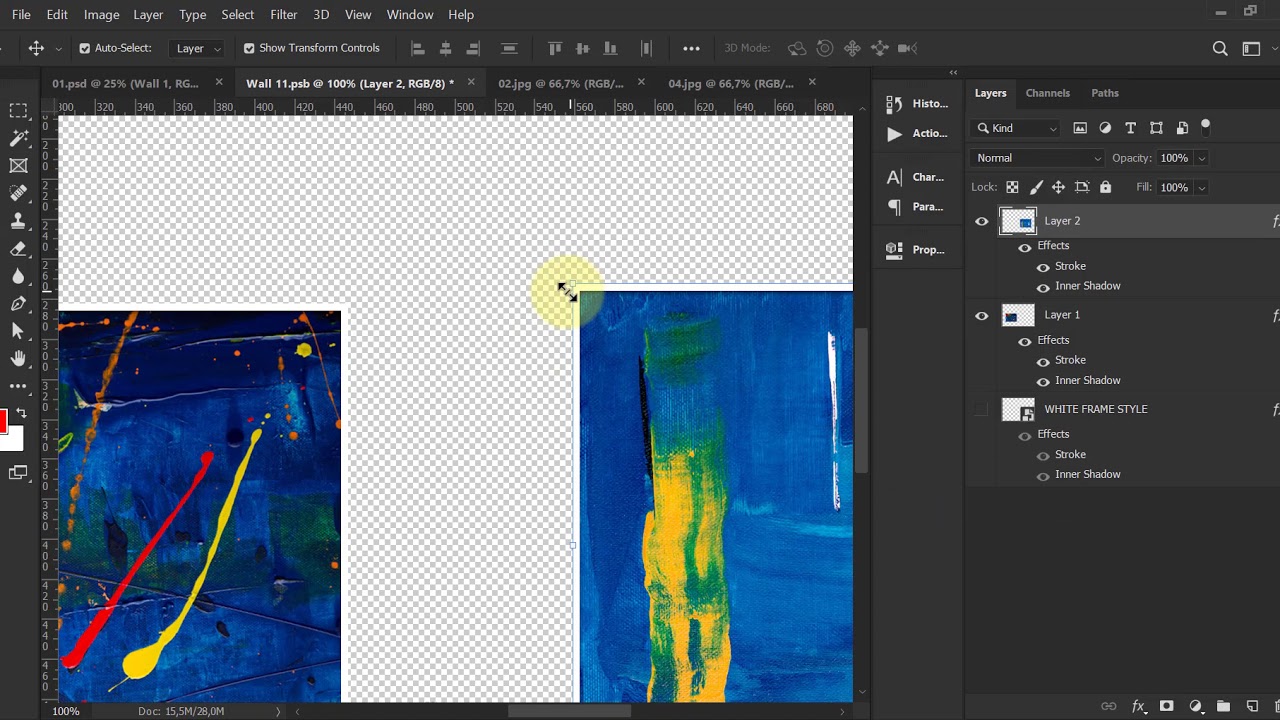Viewport: 1280px width, 720px height.
Task: Select the Frame tool
Action: 18,166
